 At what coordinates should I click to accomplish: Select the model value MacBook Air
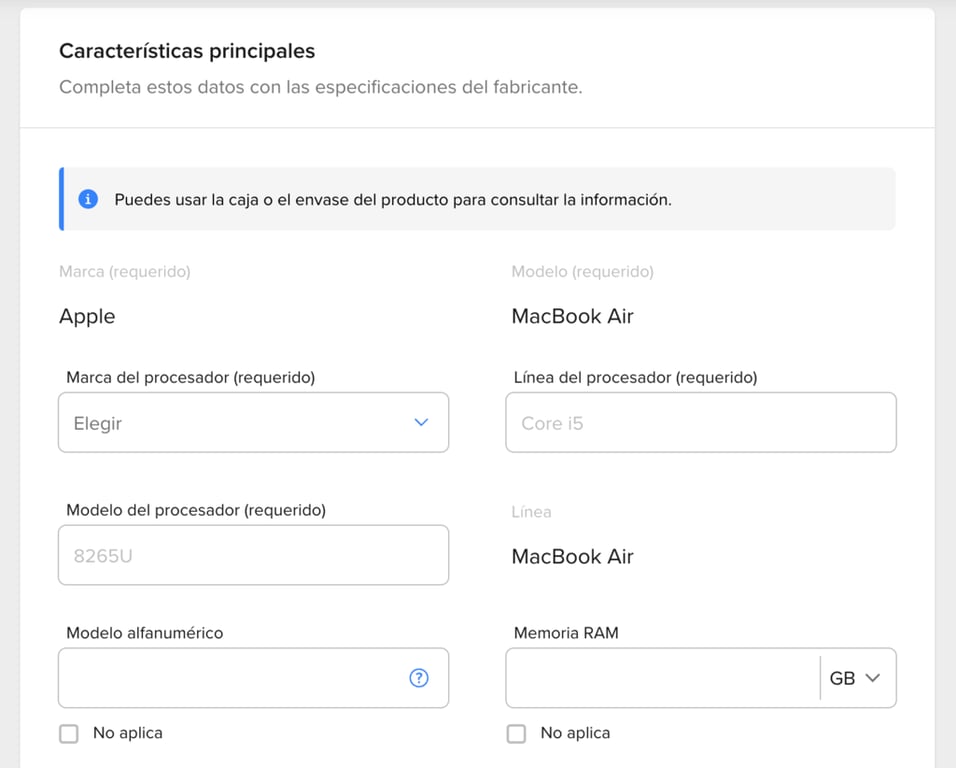[x=572, y=316]
